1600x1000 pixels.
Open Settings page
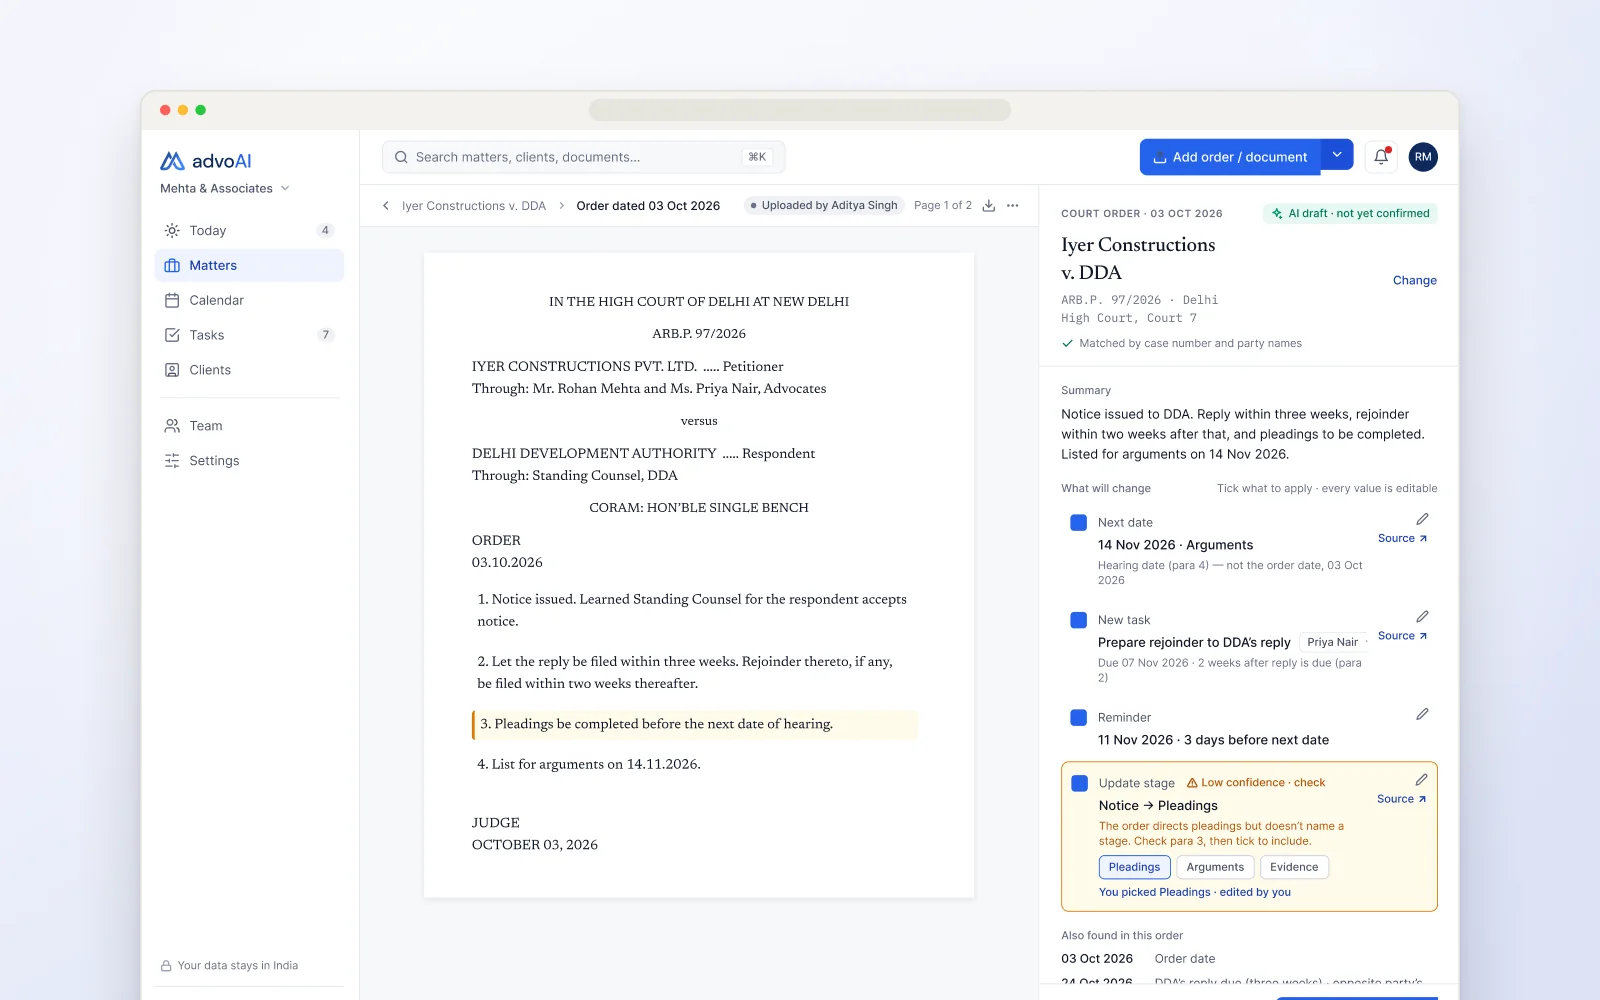click(250, 461)
